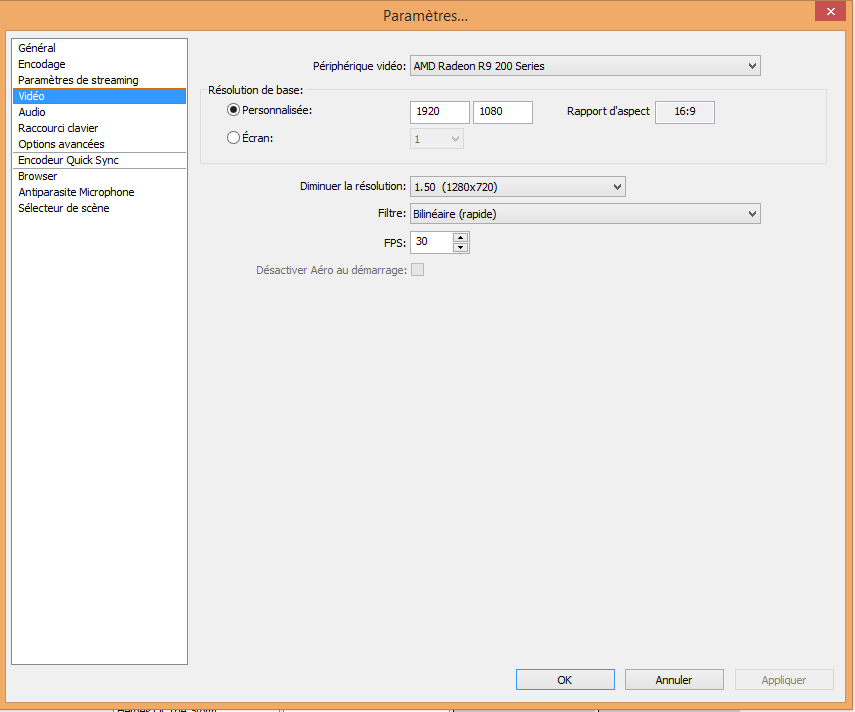
Task: Expand the Diminuer la résolution dropdown
Action: tap(517, 187)
